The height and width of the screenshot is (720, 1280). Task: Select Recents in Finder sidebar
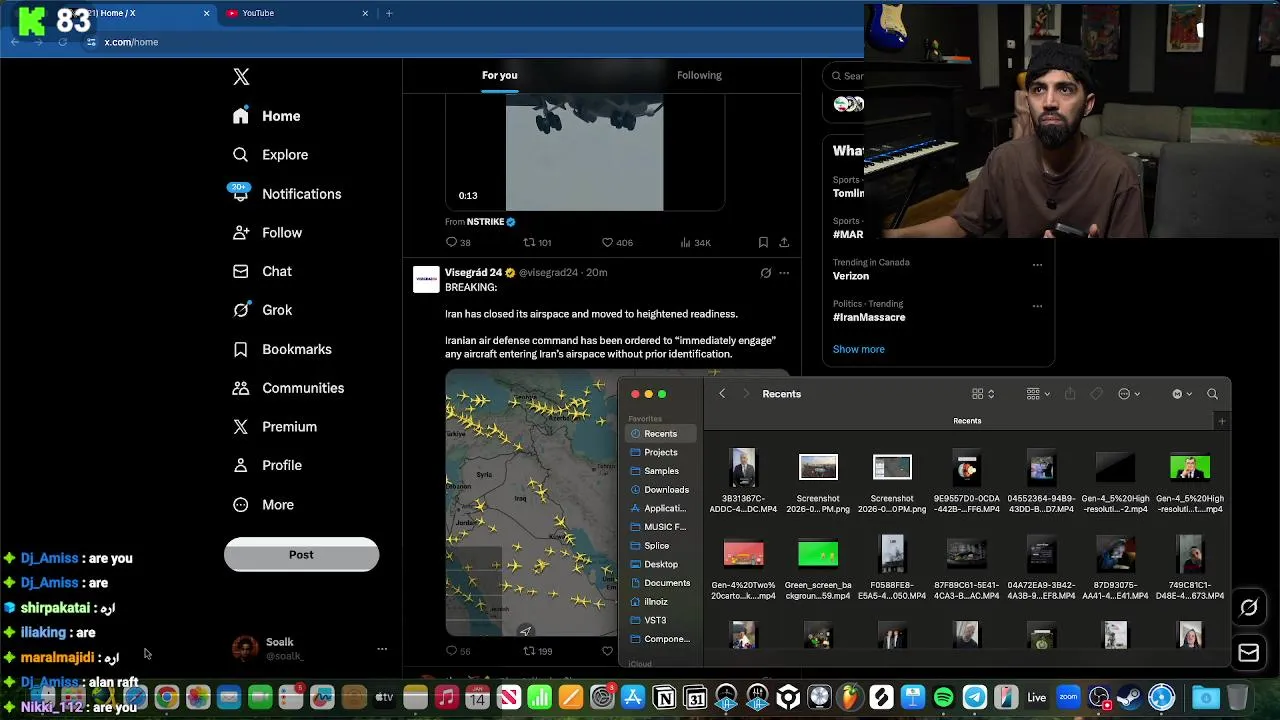point(661,434)
